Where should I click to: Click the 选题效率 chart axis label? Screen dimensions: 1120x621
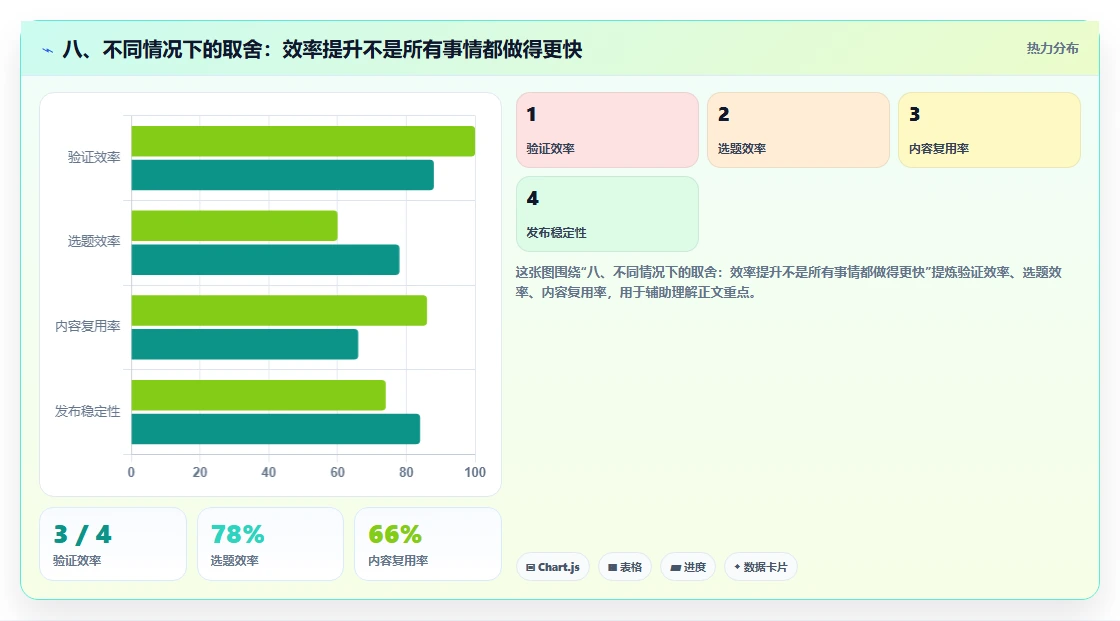point(94,242)
